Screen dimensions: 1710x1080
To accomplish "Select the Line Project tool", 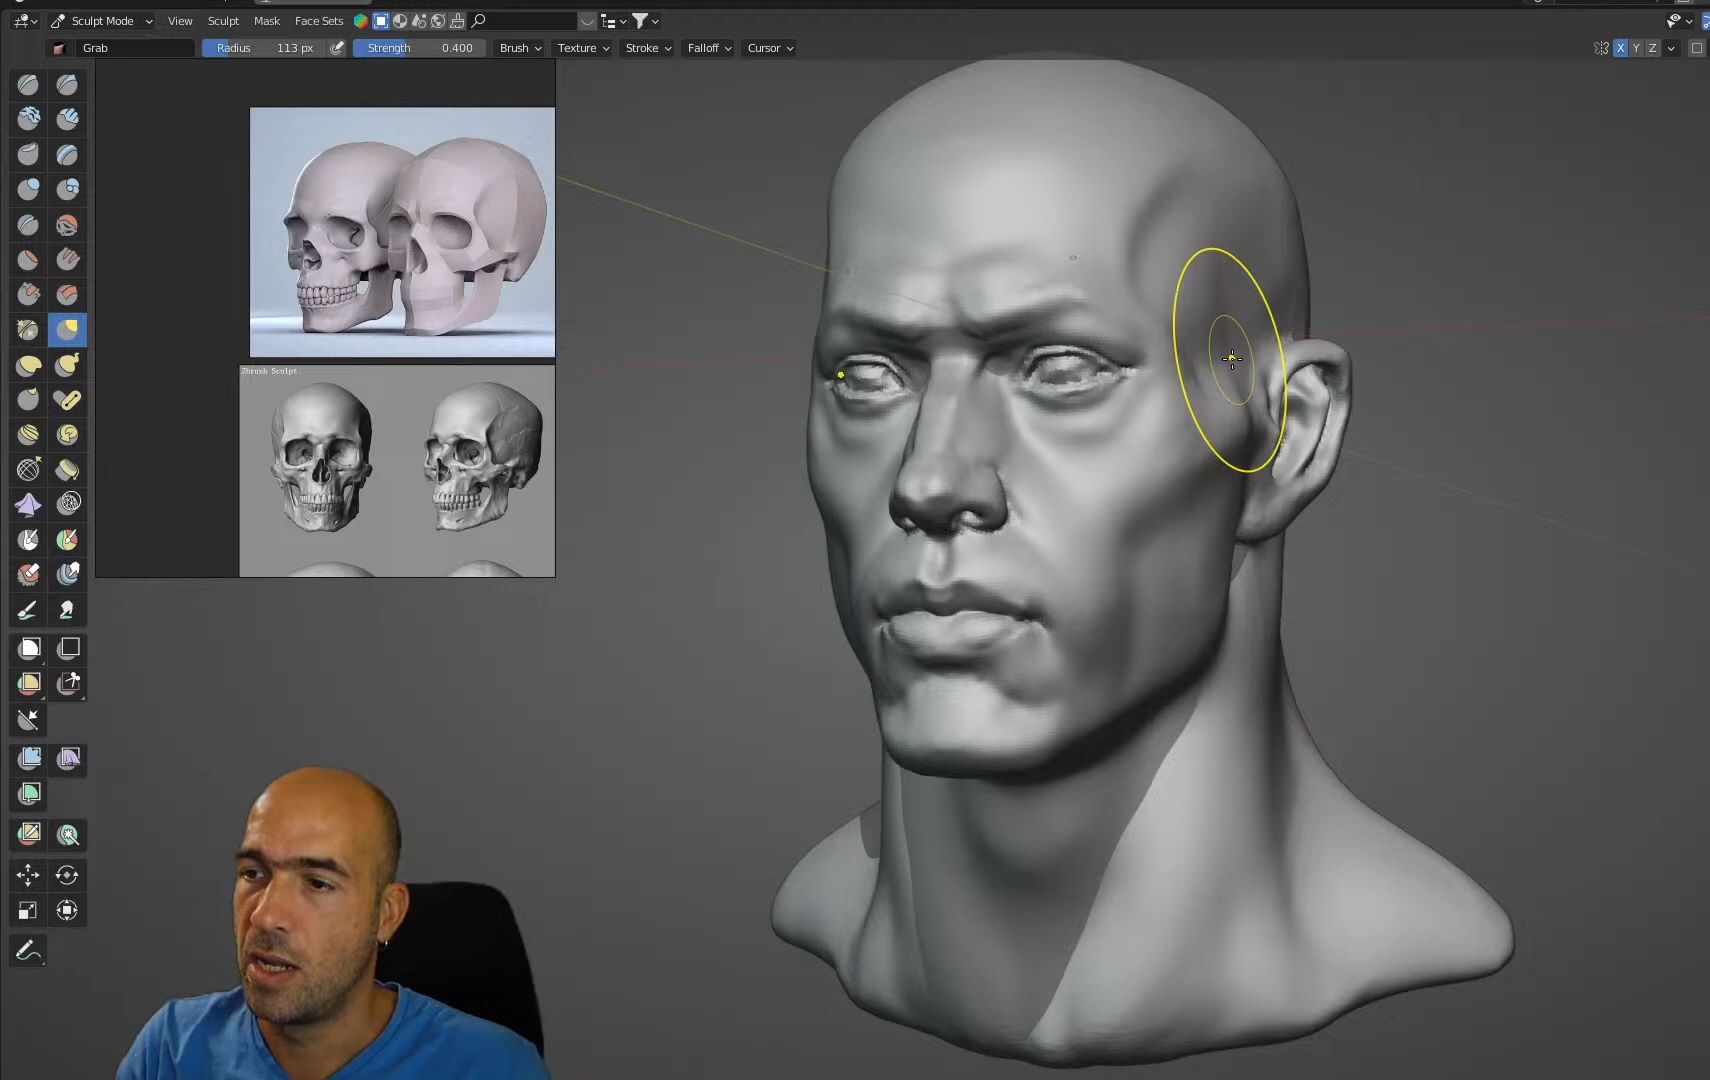I will [28, 719].
